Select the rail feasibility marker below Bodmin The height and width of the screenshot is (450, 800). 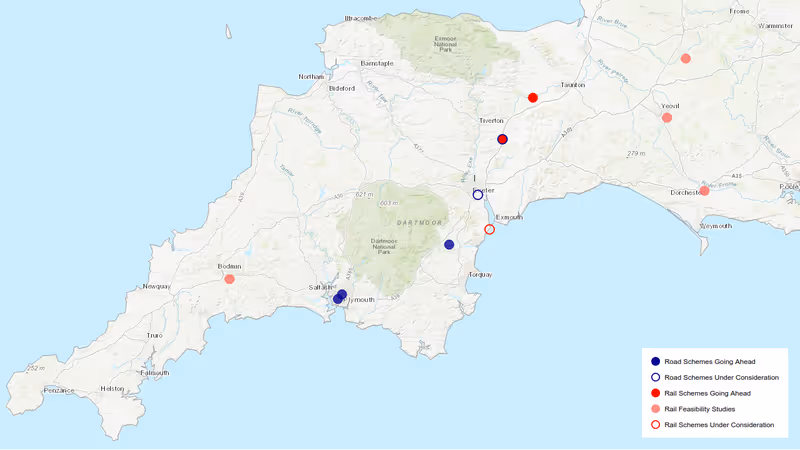pyautogui.click(x=230, y=279)
